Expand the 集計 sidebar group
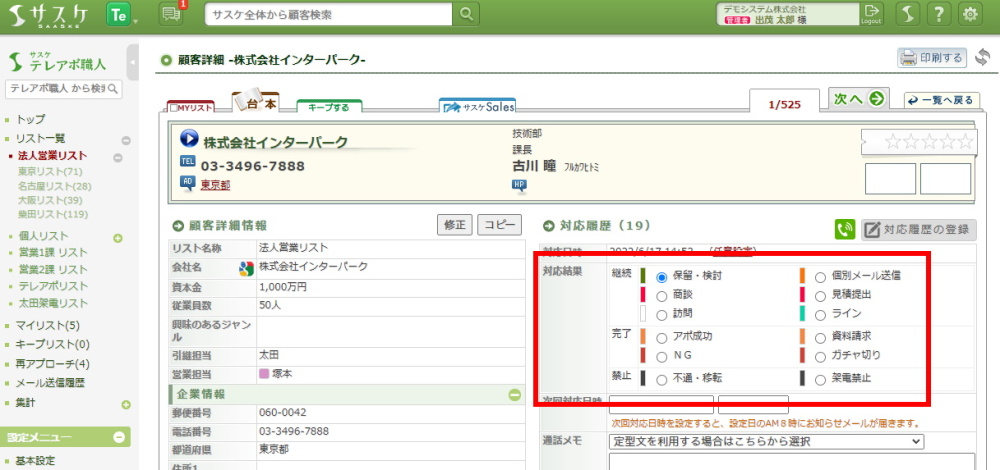This screenshot has height=470, width=1000. click(x=126, y=404)
